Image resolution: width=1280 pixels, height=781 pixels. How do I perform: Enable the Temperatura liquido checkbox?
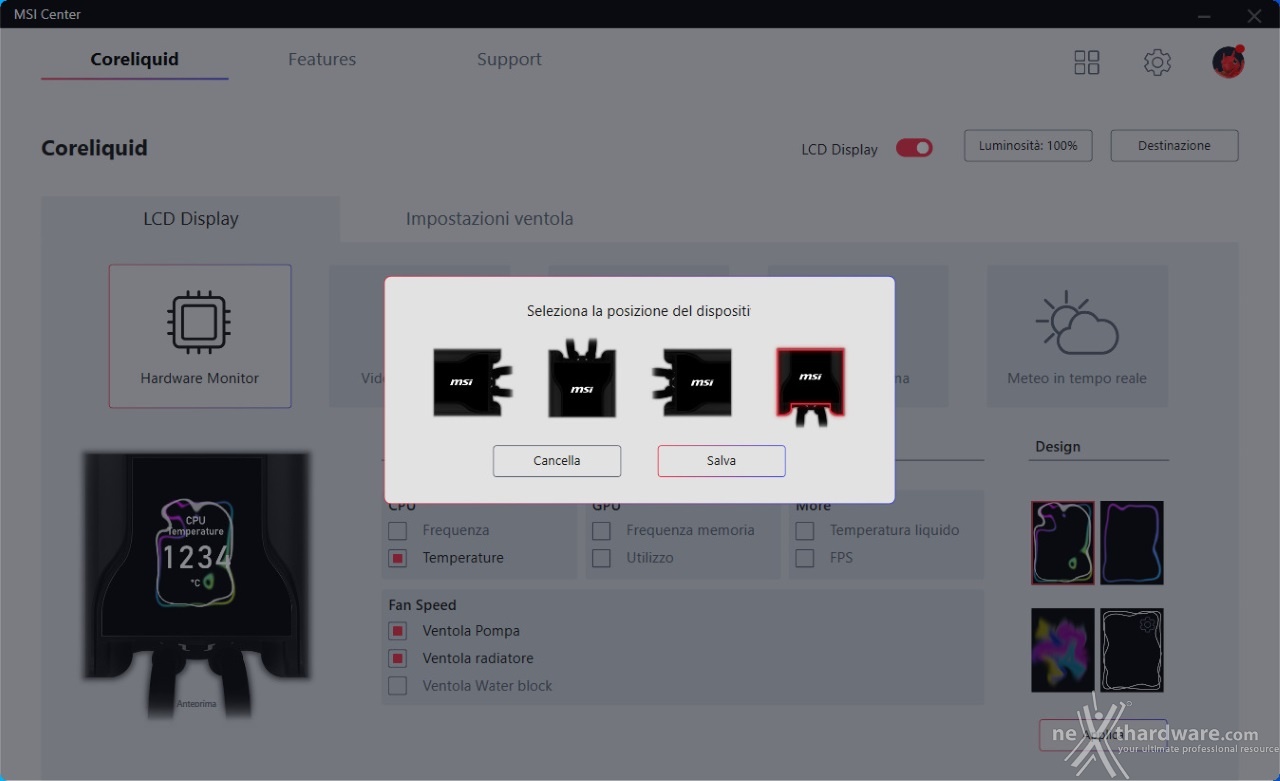[805, 530]
